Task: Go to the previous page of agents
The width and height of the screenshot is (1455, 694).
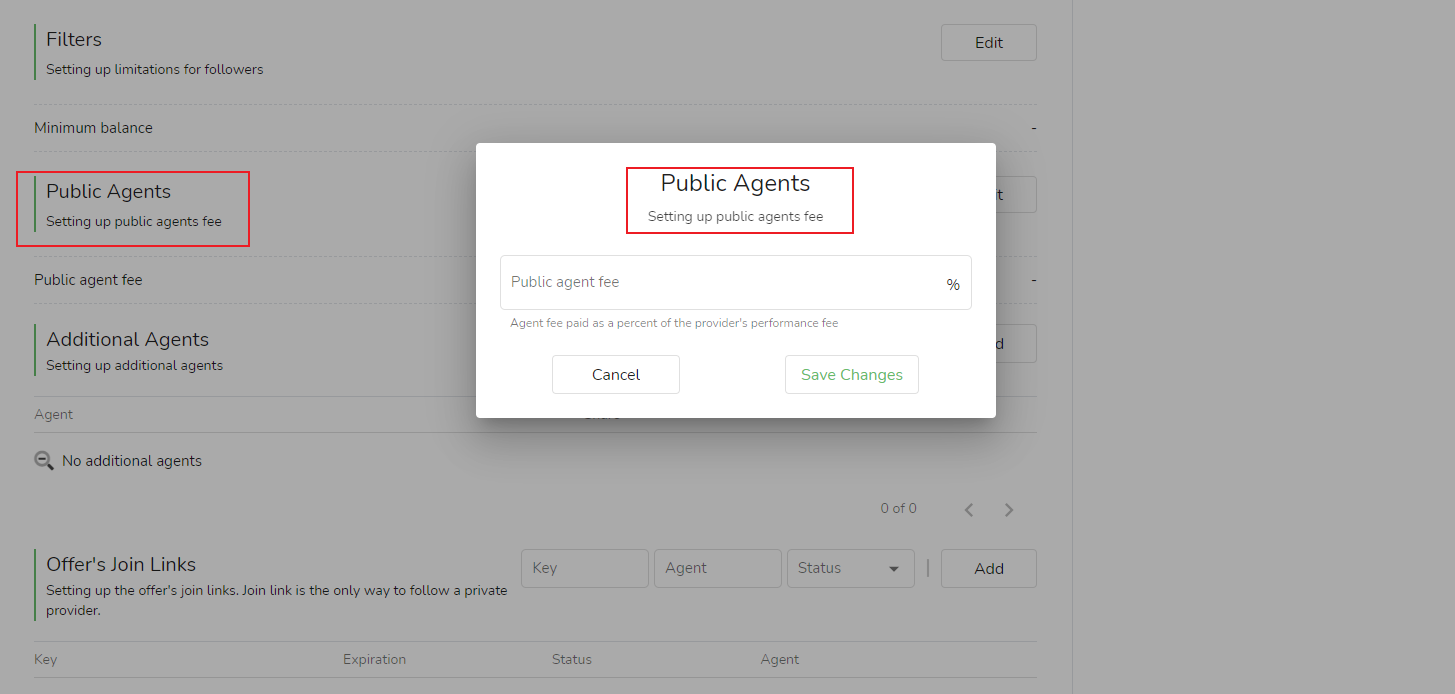Action: (969, 510)
